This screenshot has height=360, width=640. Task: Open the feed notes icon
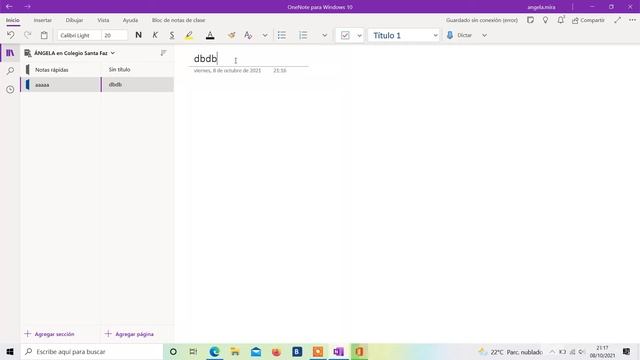[530, 20]
